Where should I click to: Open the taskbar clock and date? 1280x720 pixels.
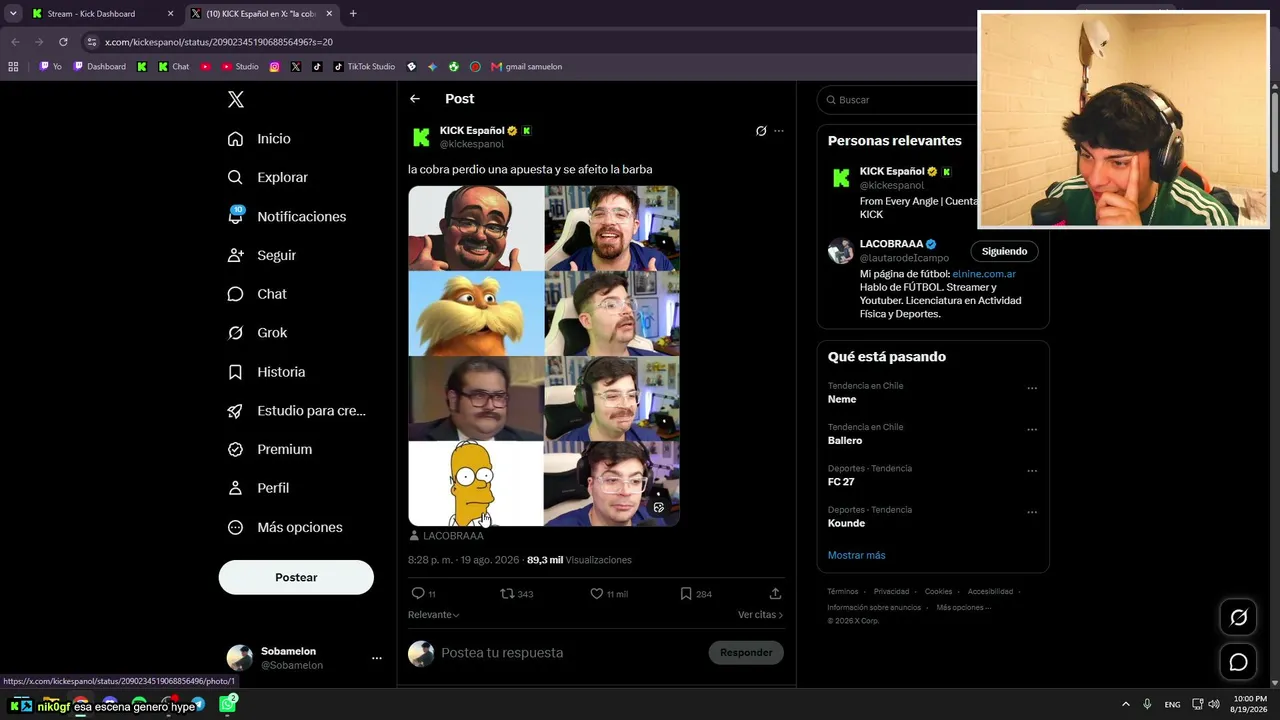point(1250,704)
